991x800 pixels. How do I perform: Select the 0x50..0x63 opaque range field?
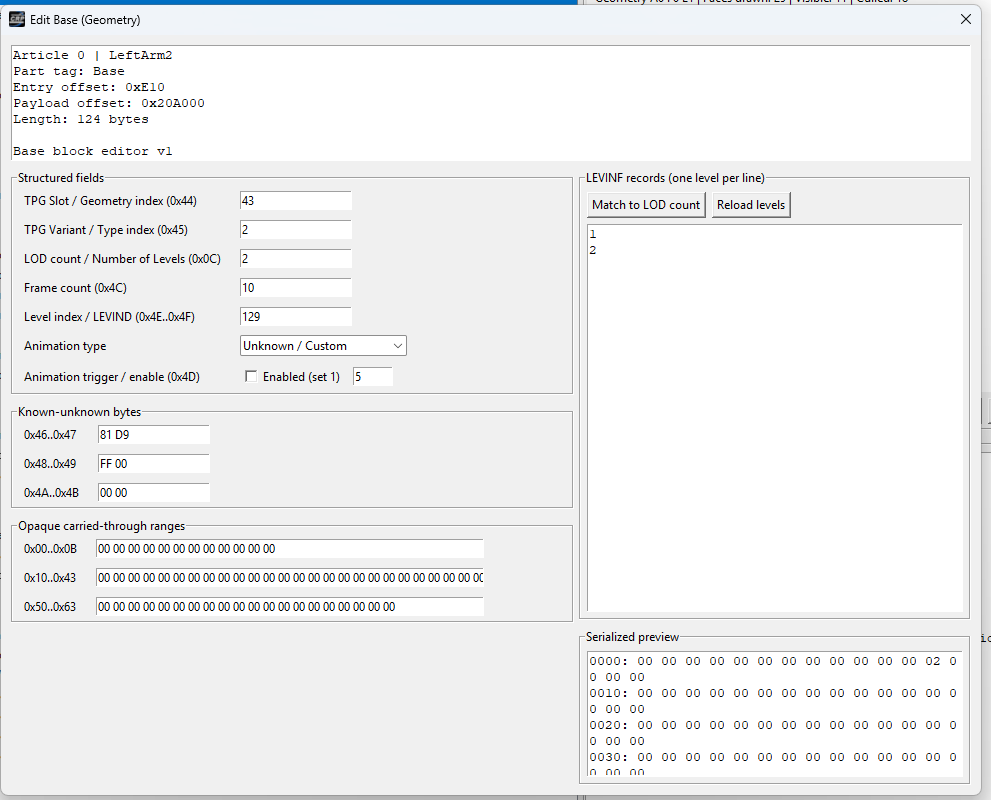point(289,607)
